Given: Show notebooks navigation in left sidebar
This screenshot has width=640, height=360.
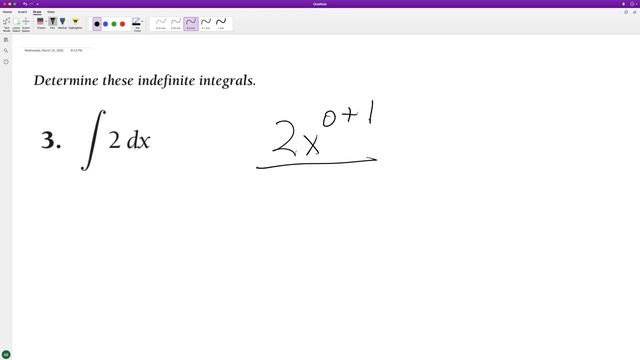Looking at the screenshot, I should coord(6,40).
